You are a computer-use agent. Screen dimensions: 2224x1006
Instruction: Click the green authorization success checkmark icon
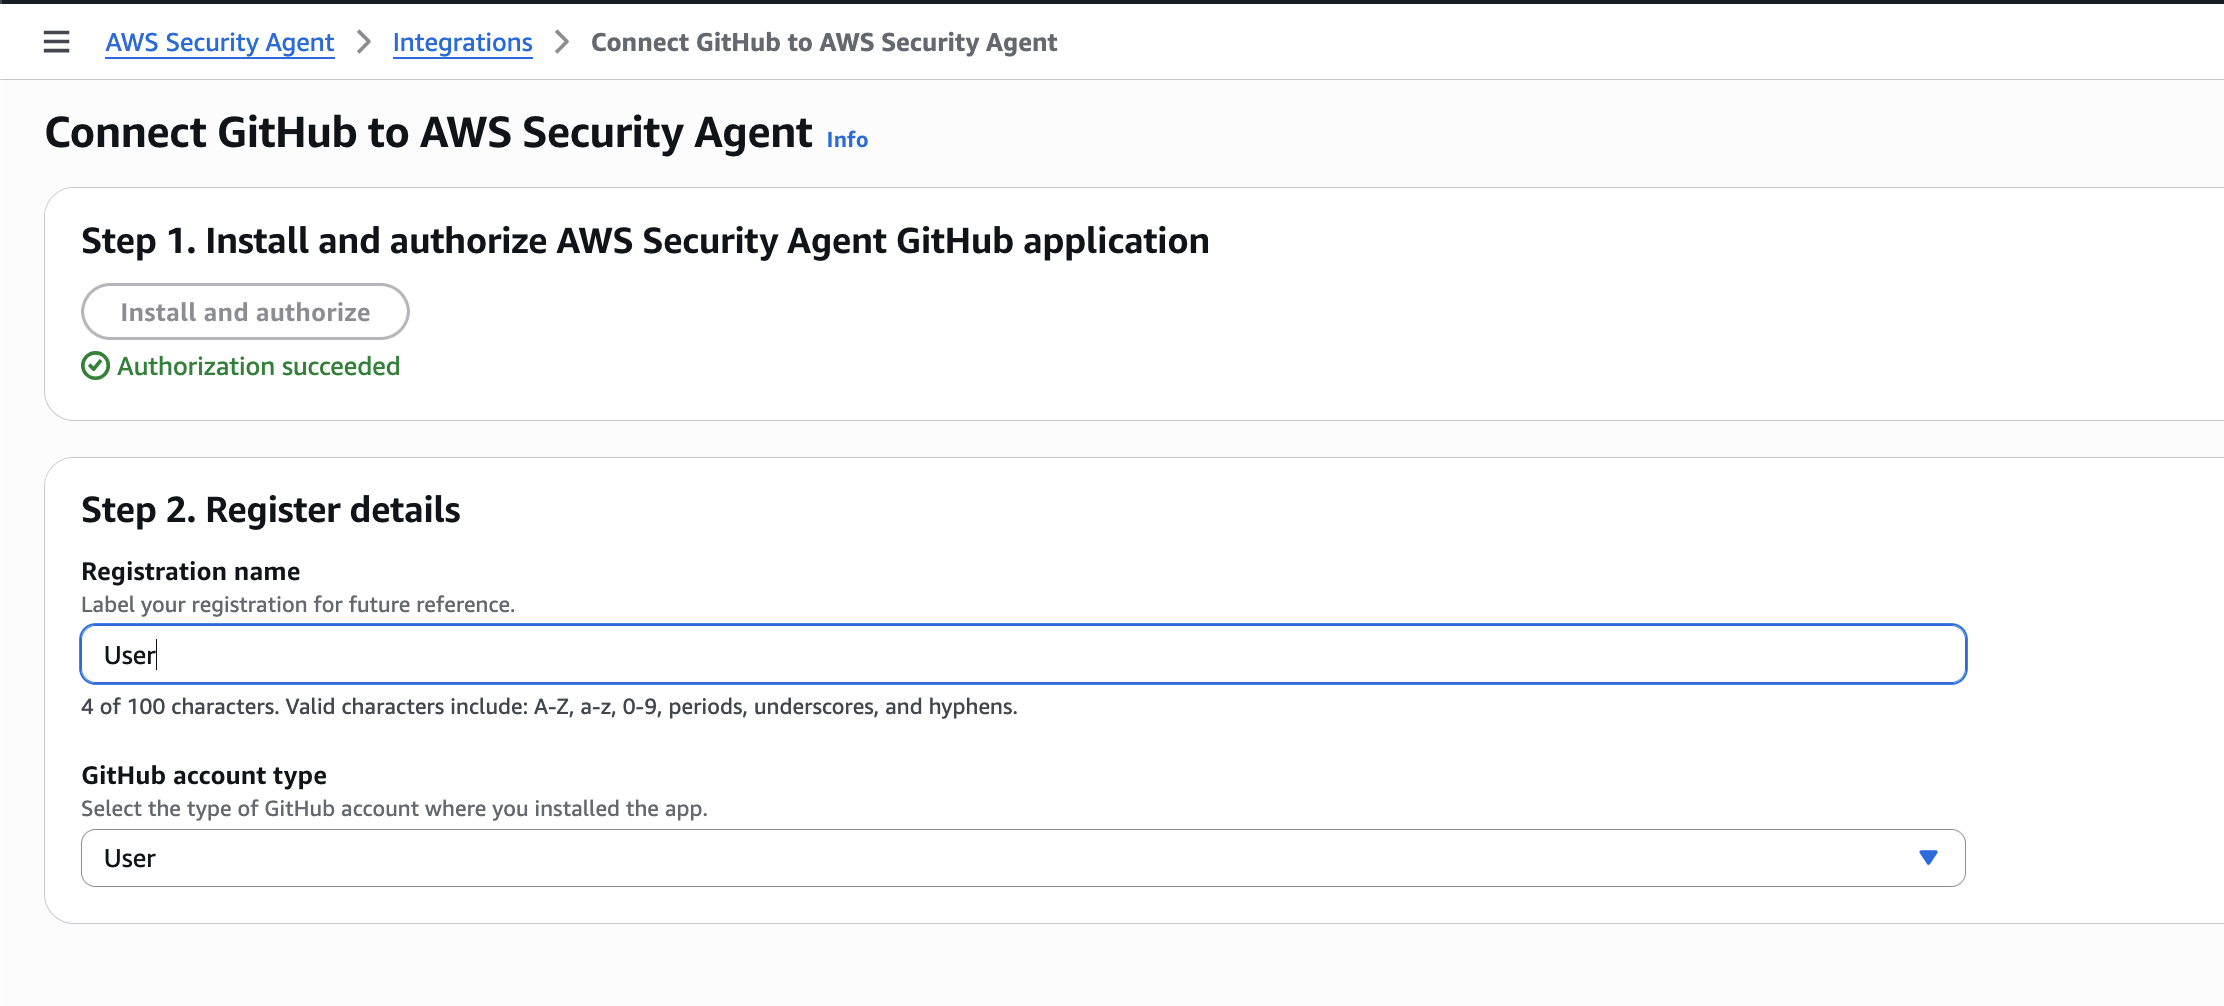[x=95, y=367]
